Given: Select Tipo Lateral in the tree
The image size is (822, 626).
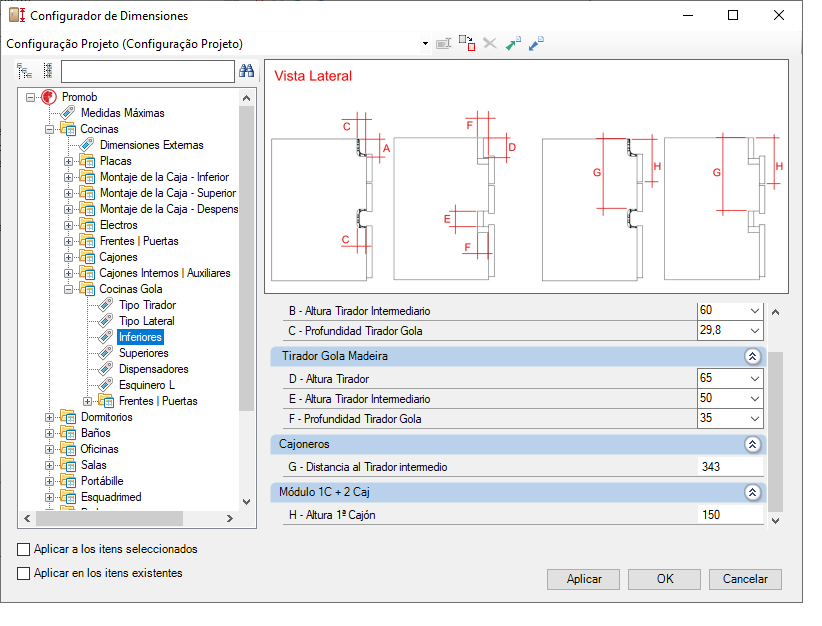Looking at the screenshot, I should 146,321.
